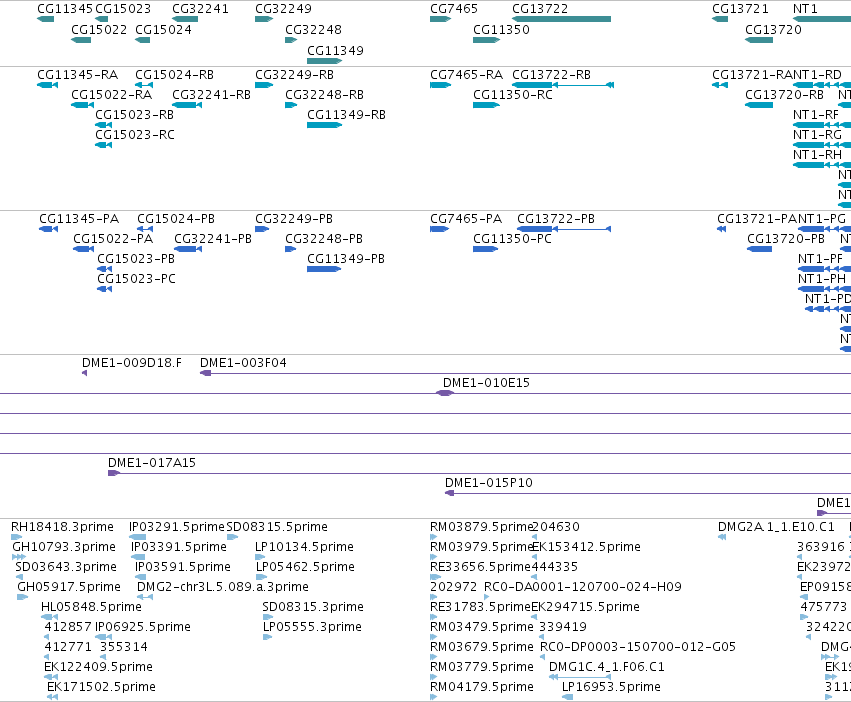
Task: Select the CG15023-PB protein label
Action: 136,260
